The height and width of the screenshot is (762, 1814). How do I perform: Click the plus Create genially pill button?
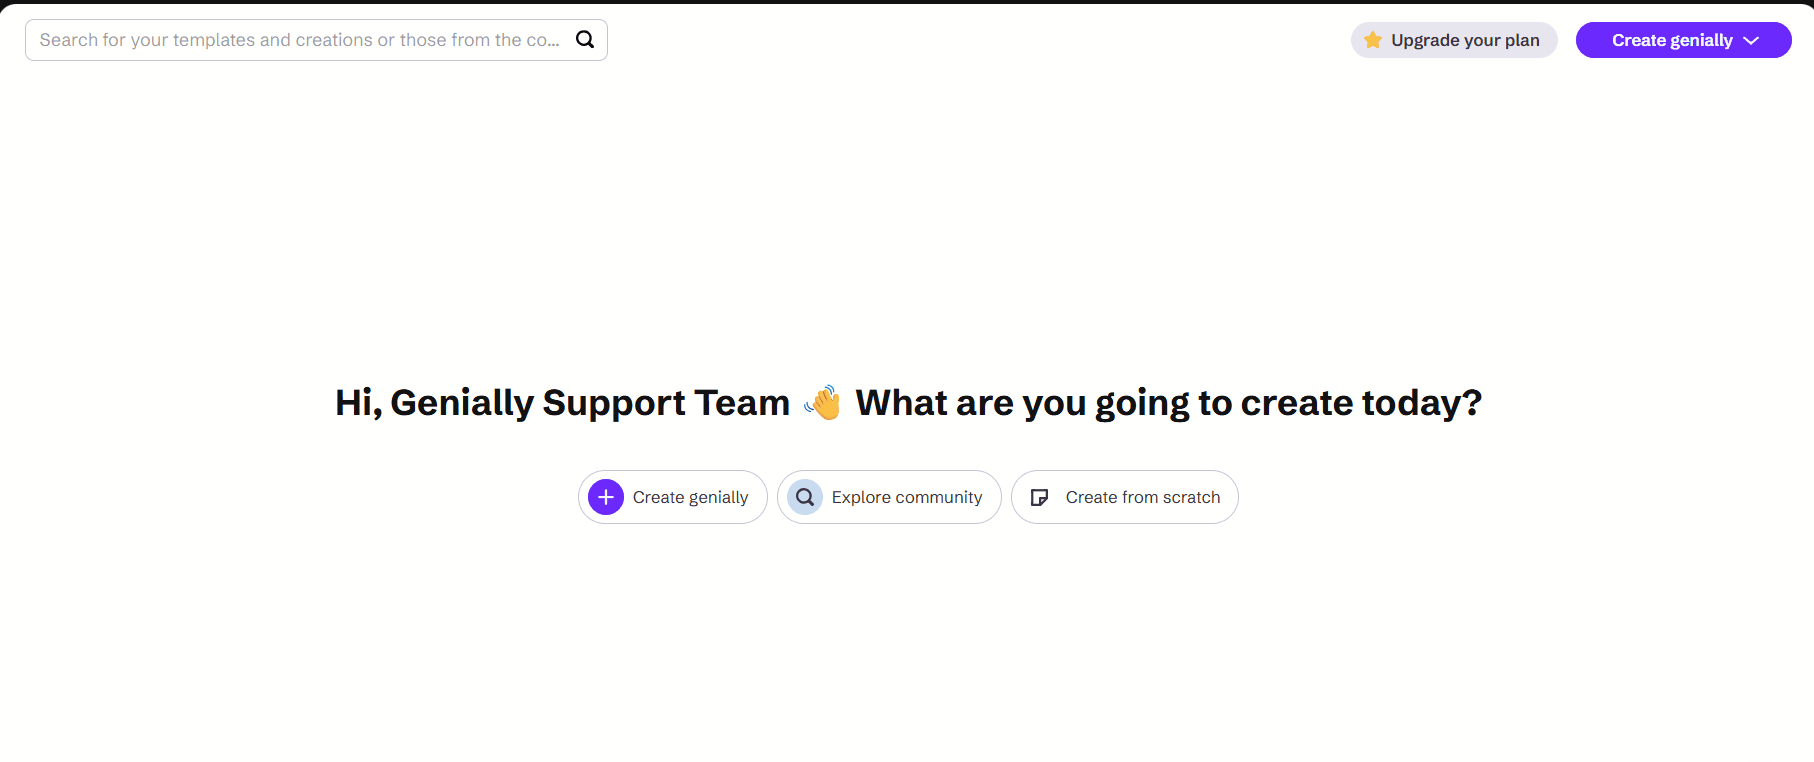[673, 497]
